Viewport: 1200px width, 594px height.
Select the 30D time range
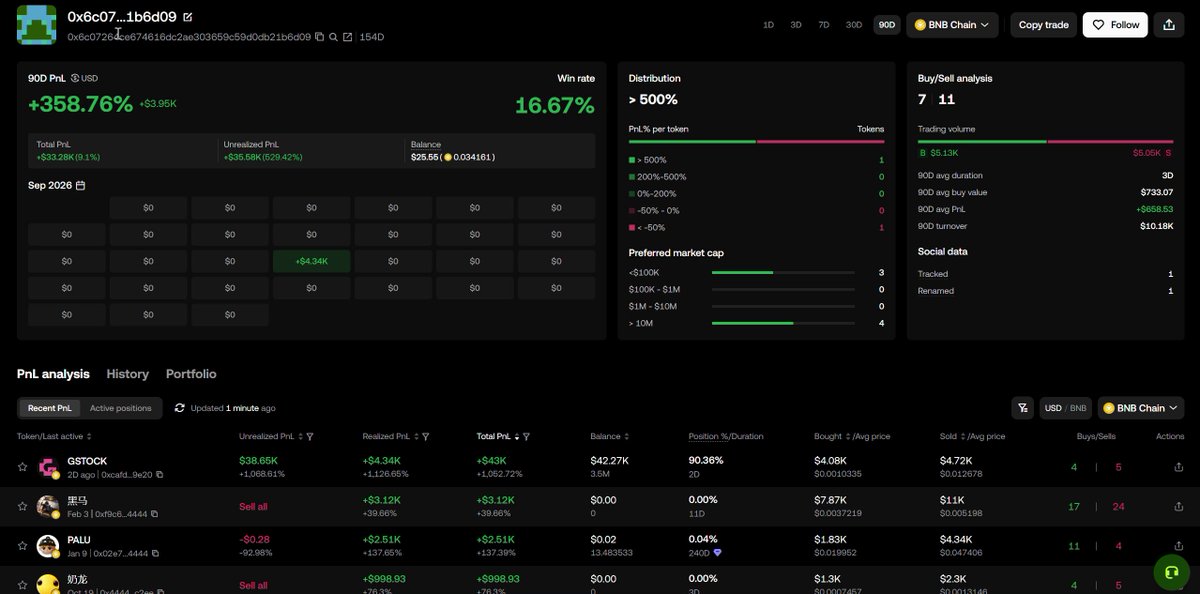854,25
